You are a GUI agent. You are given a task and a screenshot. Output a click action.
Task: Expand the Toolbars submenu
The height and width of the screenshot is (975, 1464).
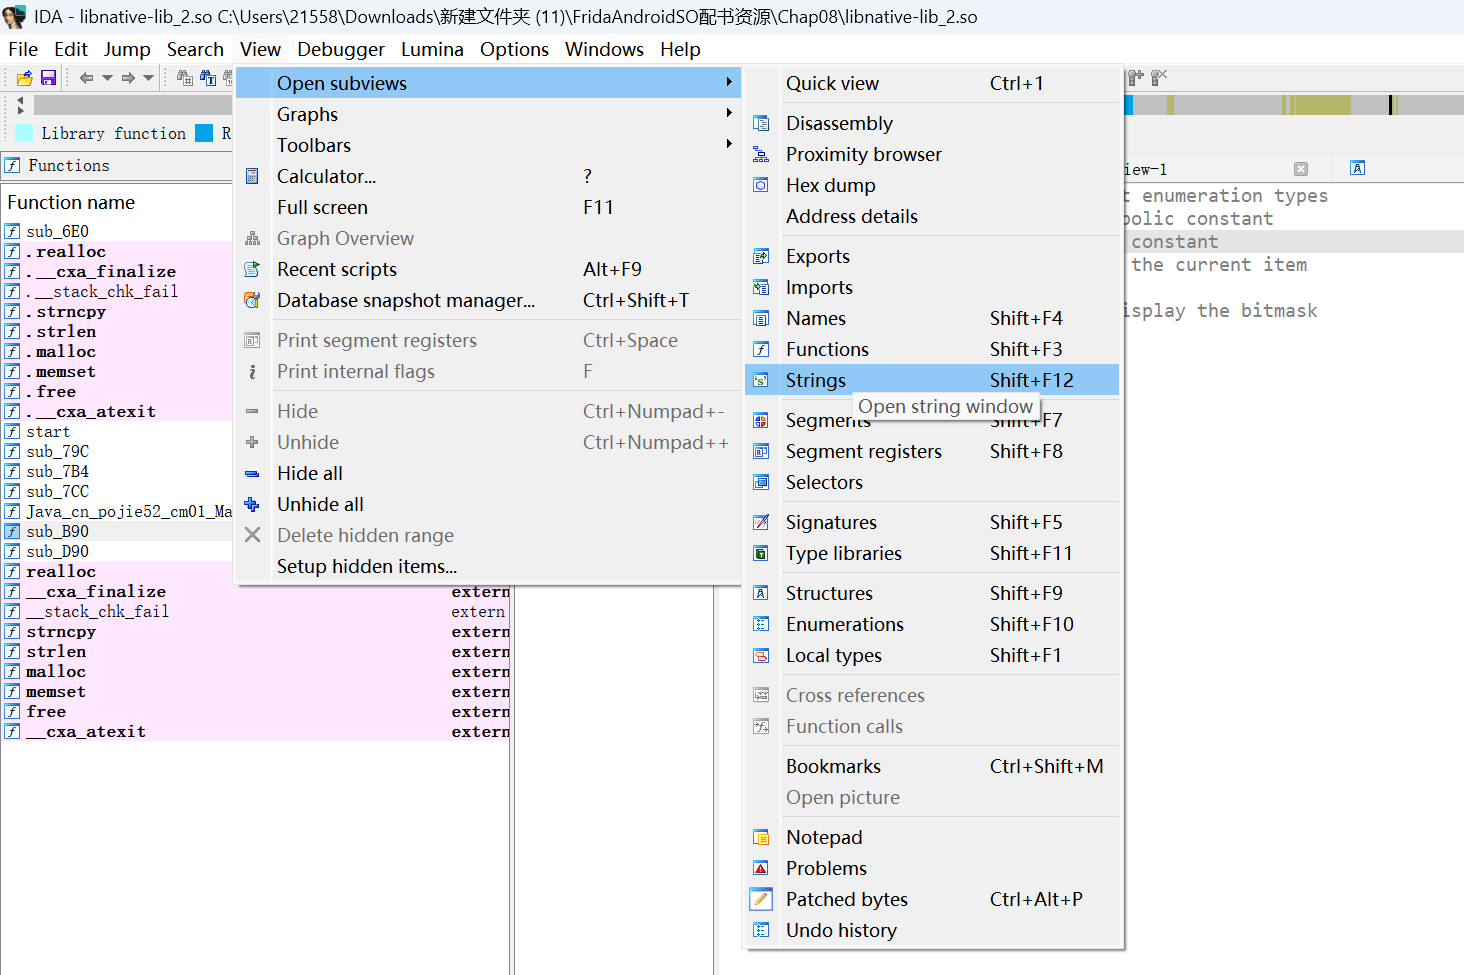[489, 145]
